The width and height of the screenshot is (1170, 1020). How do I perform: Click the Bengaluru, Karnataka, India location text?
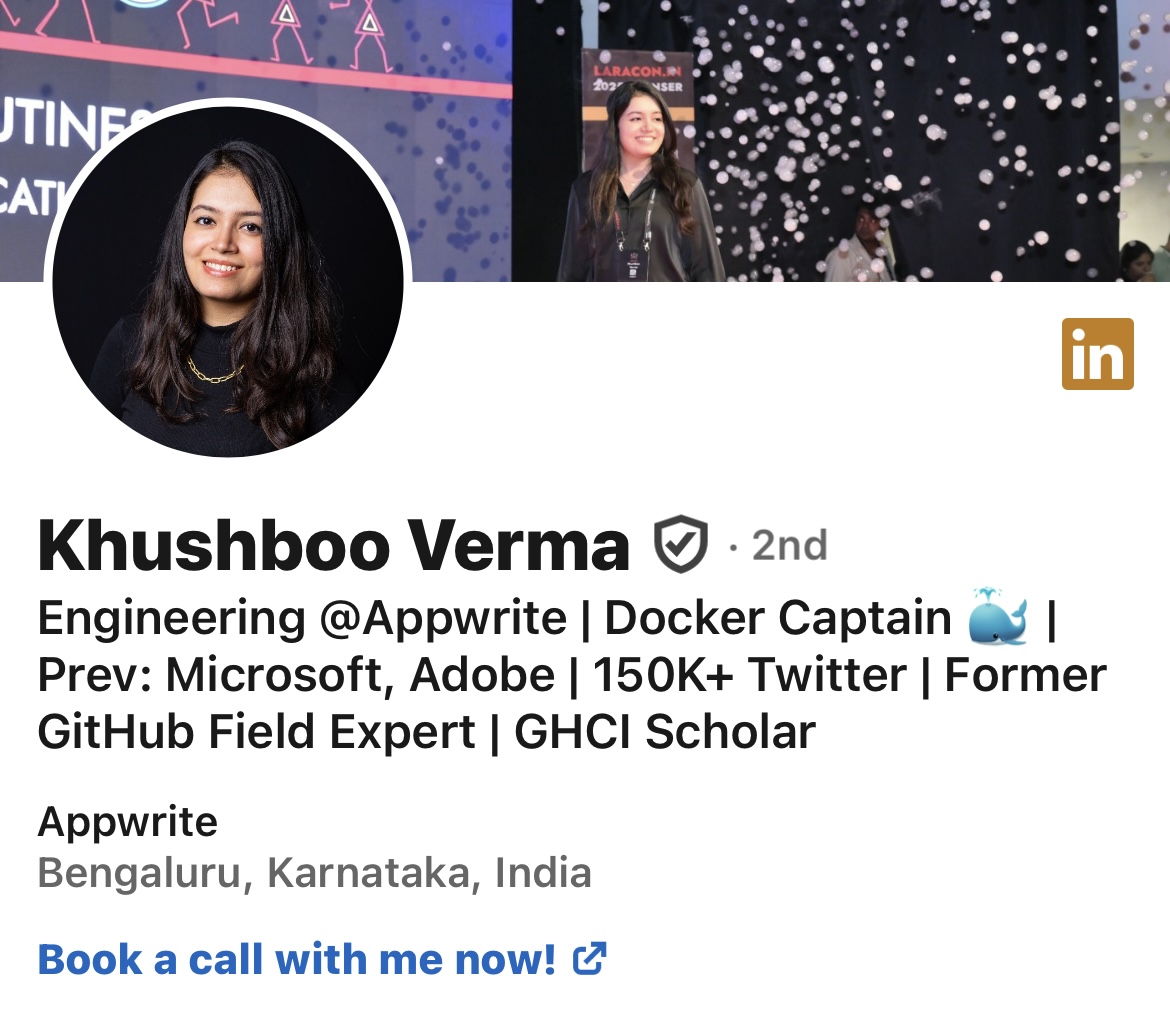coord(314,872)
